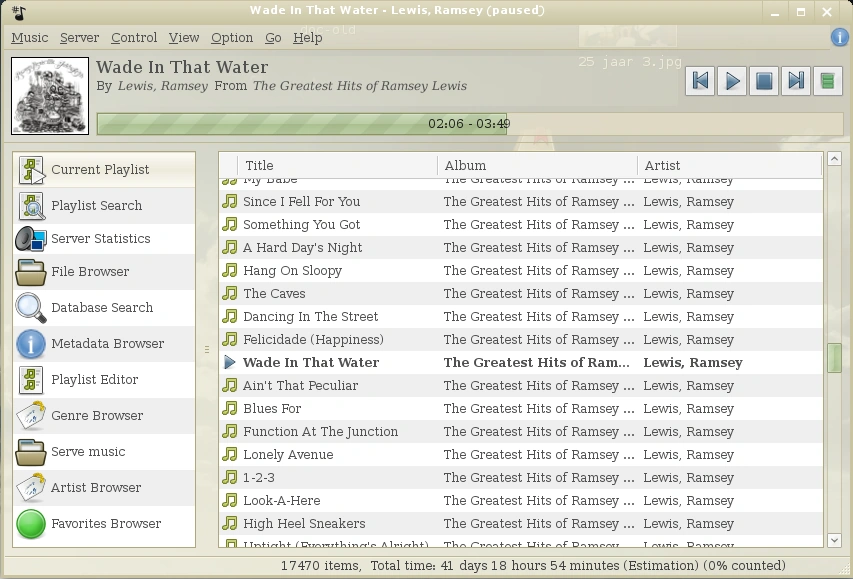Open Server Statistics in sidebar
Viewport: 853px width, 579px height.
tap(100, 239)
